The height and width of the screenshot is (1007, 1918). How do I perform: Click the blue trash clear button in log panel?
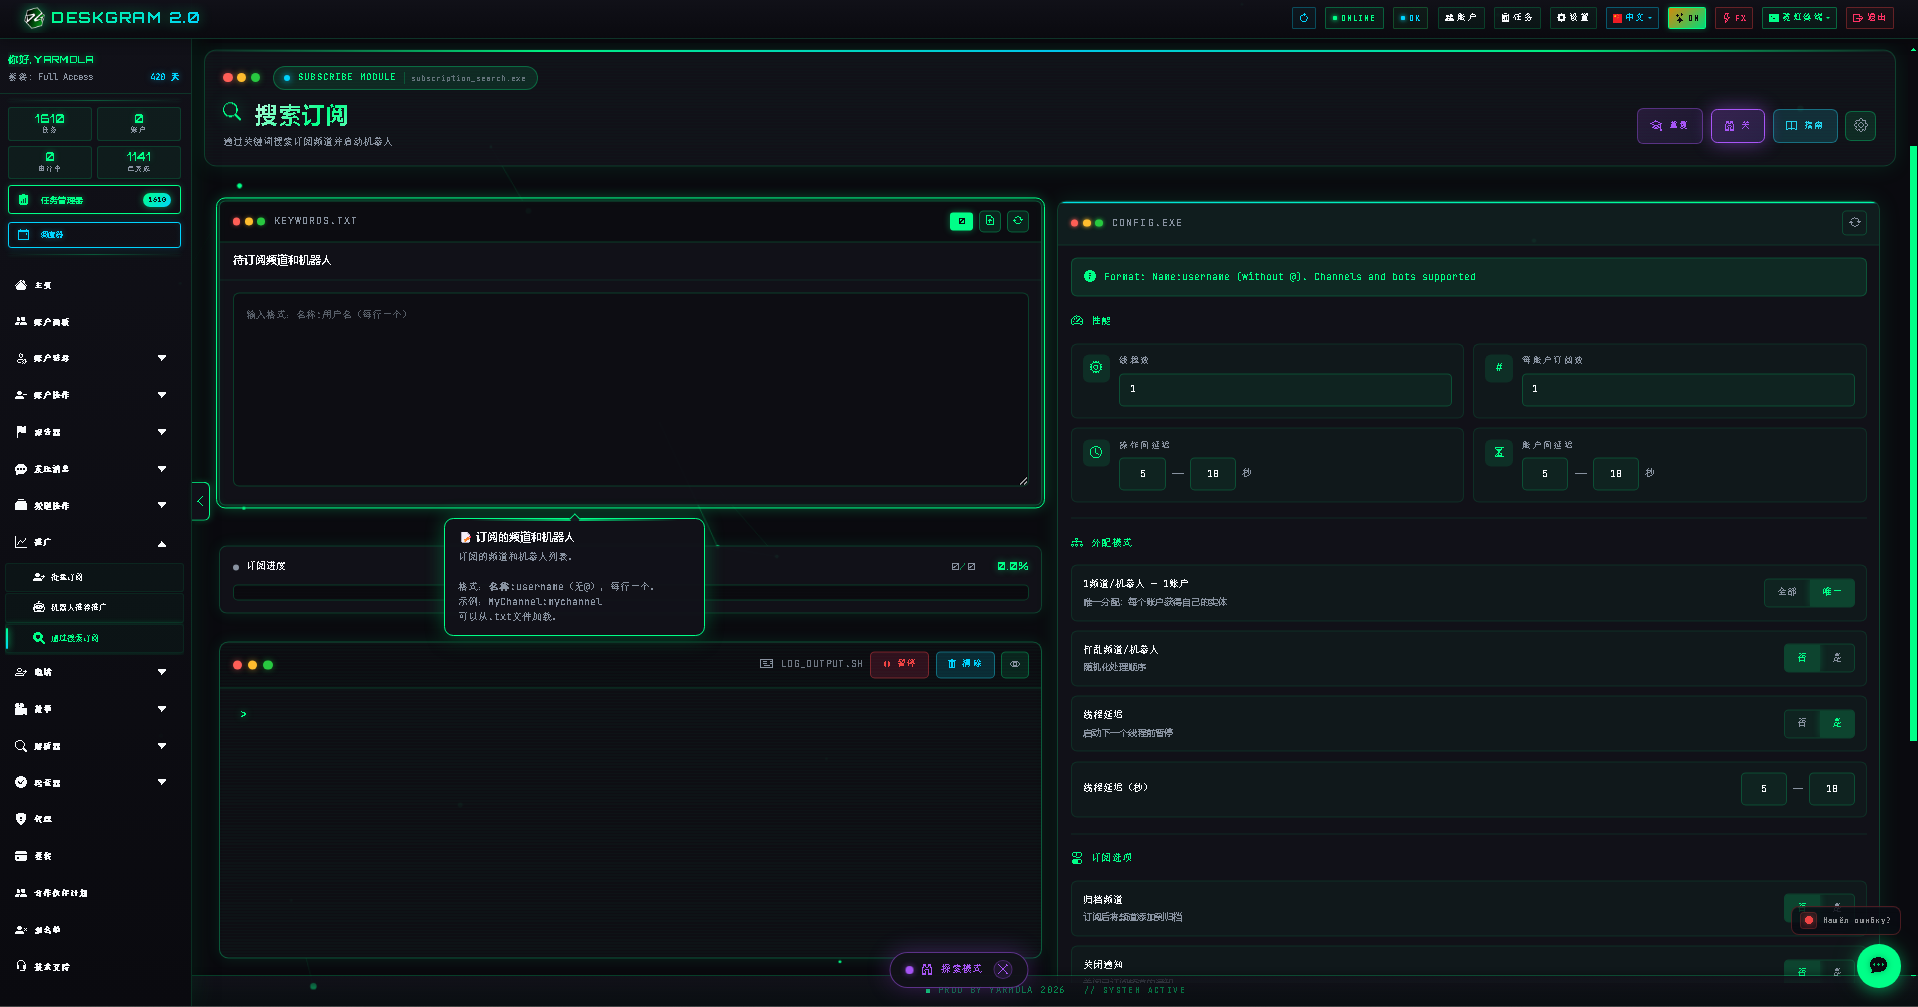tap(965, 664)
